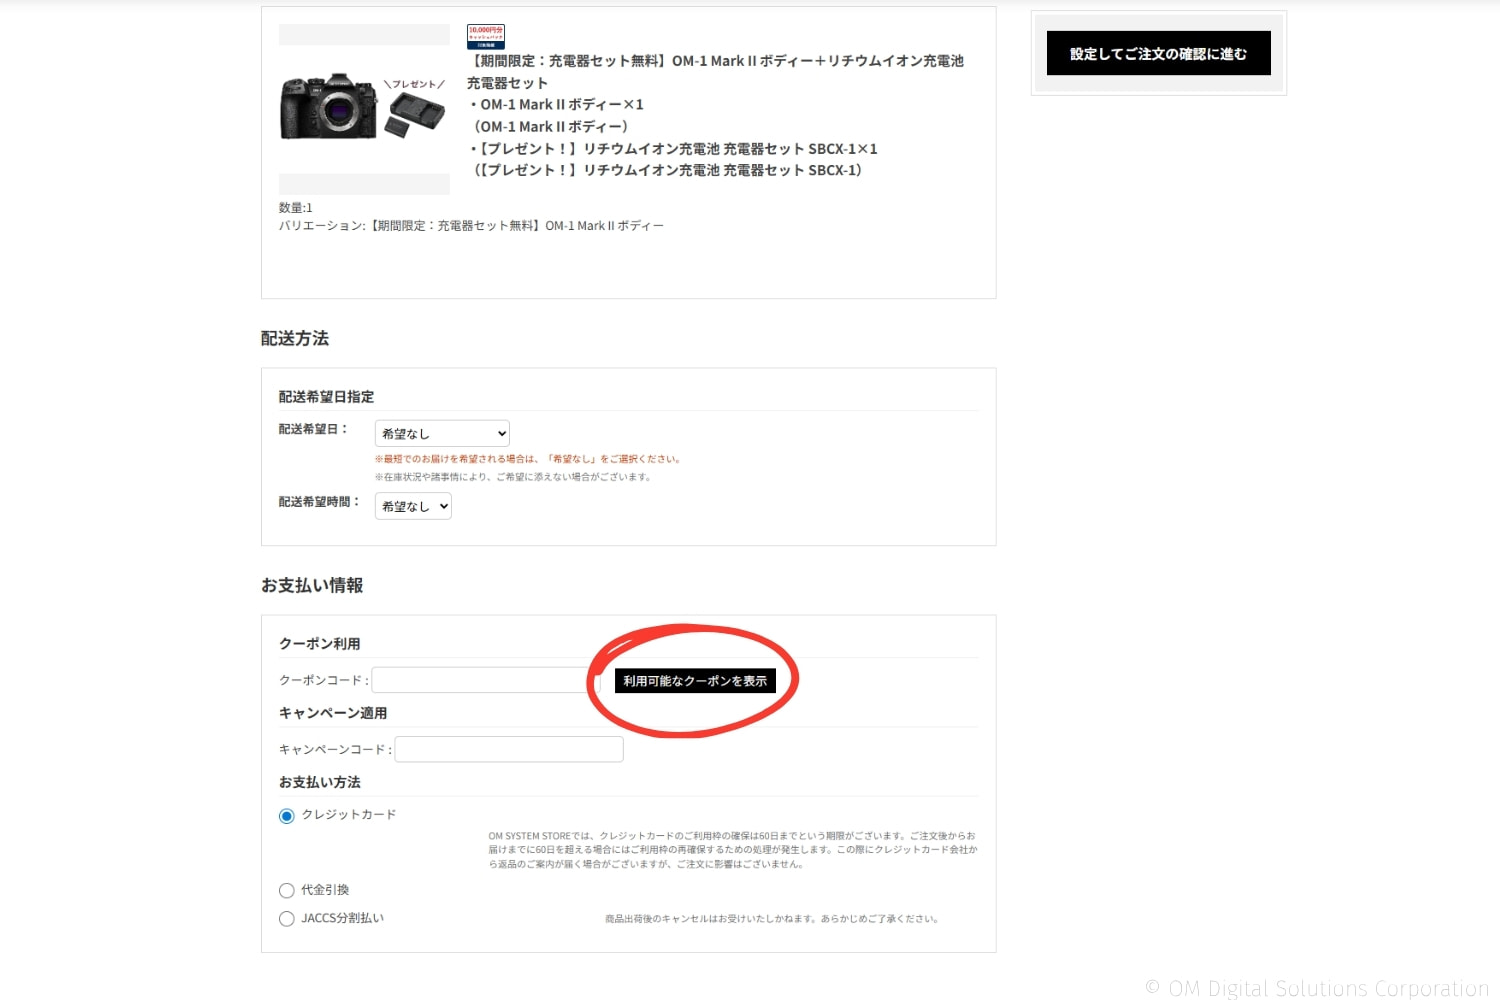The width and height of the screenshot is (1500, 1000).
Task: Click the note 在庫状況や諸事情により
Action: [x=513, y=477]
